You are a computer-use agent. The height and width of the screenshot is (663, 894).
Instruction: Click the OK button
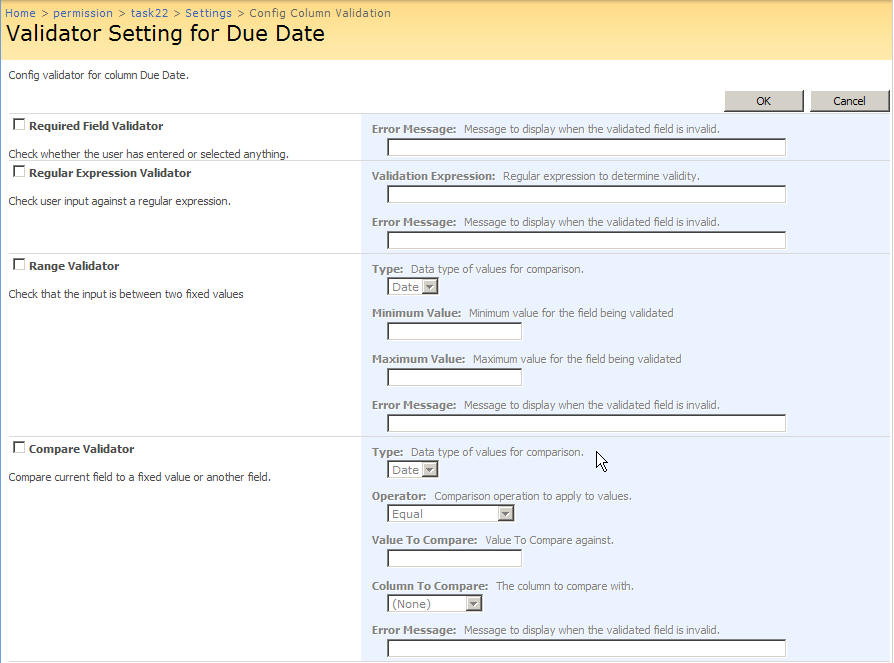(x=763, y=101)
